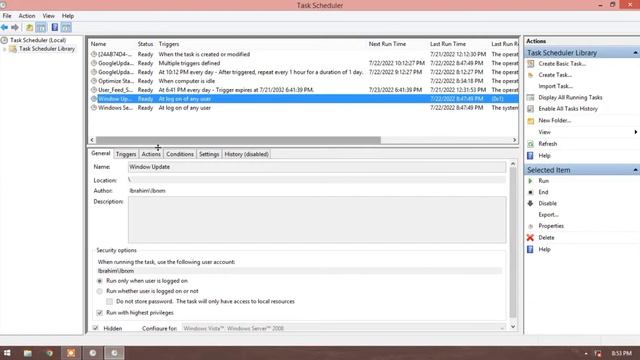Viewport: 640px width, 360px height.
Task: Click Create Basic Task link
Action: [x=562, y=64]
